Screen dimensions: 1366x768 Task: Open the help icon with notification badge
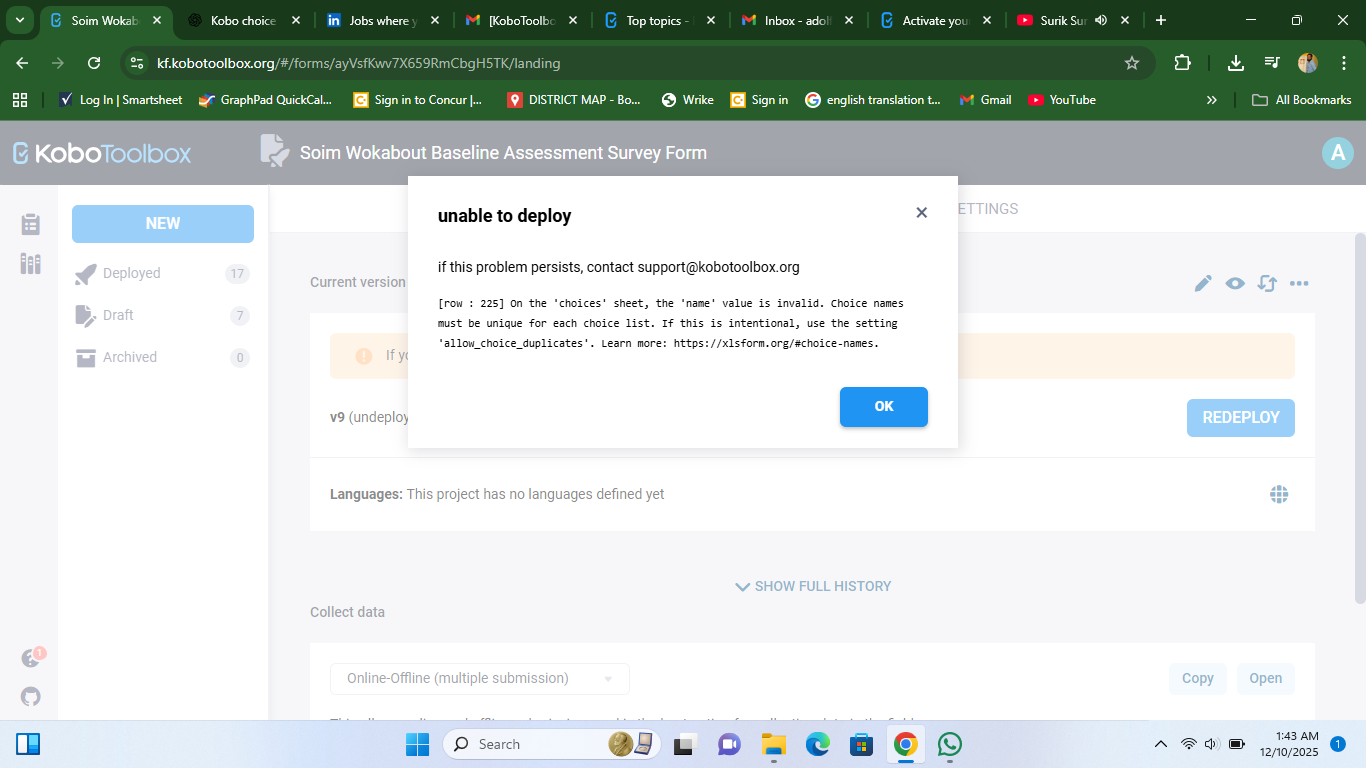point(31,659)
